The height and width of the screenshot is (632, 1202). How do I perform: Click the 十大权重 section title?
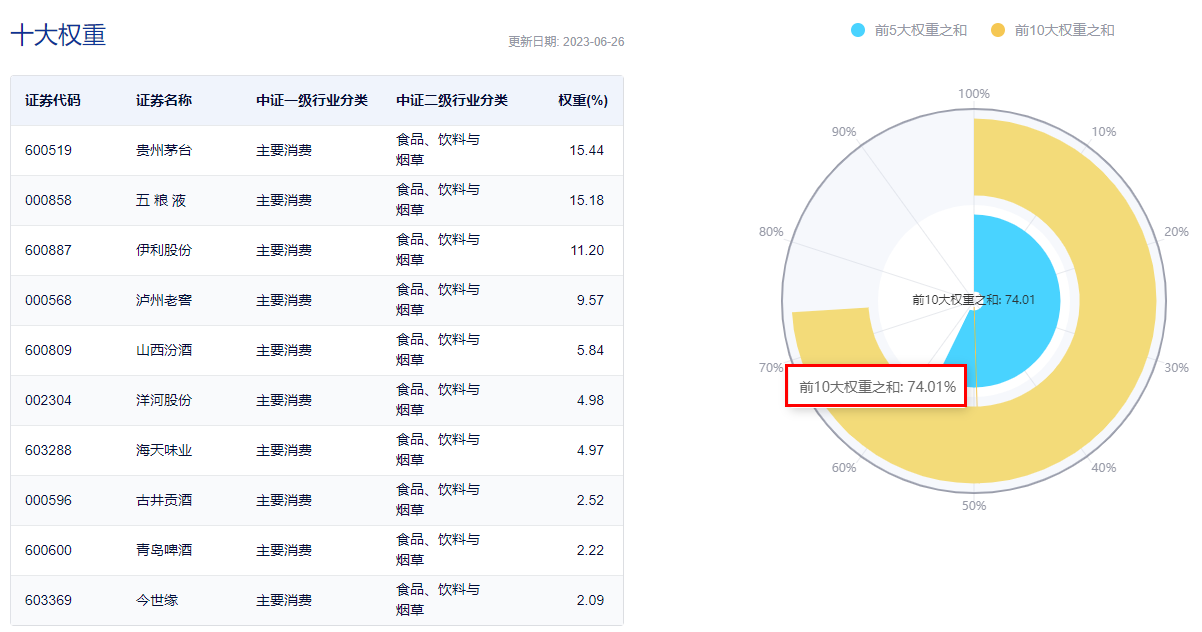(58, 36)
